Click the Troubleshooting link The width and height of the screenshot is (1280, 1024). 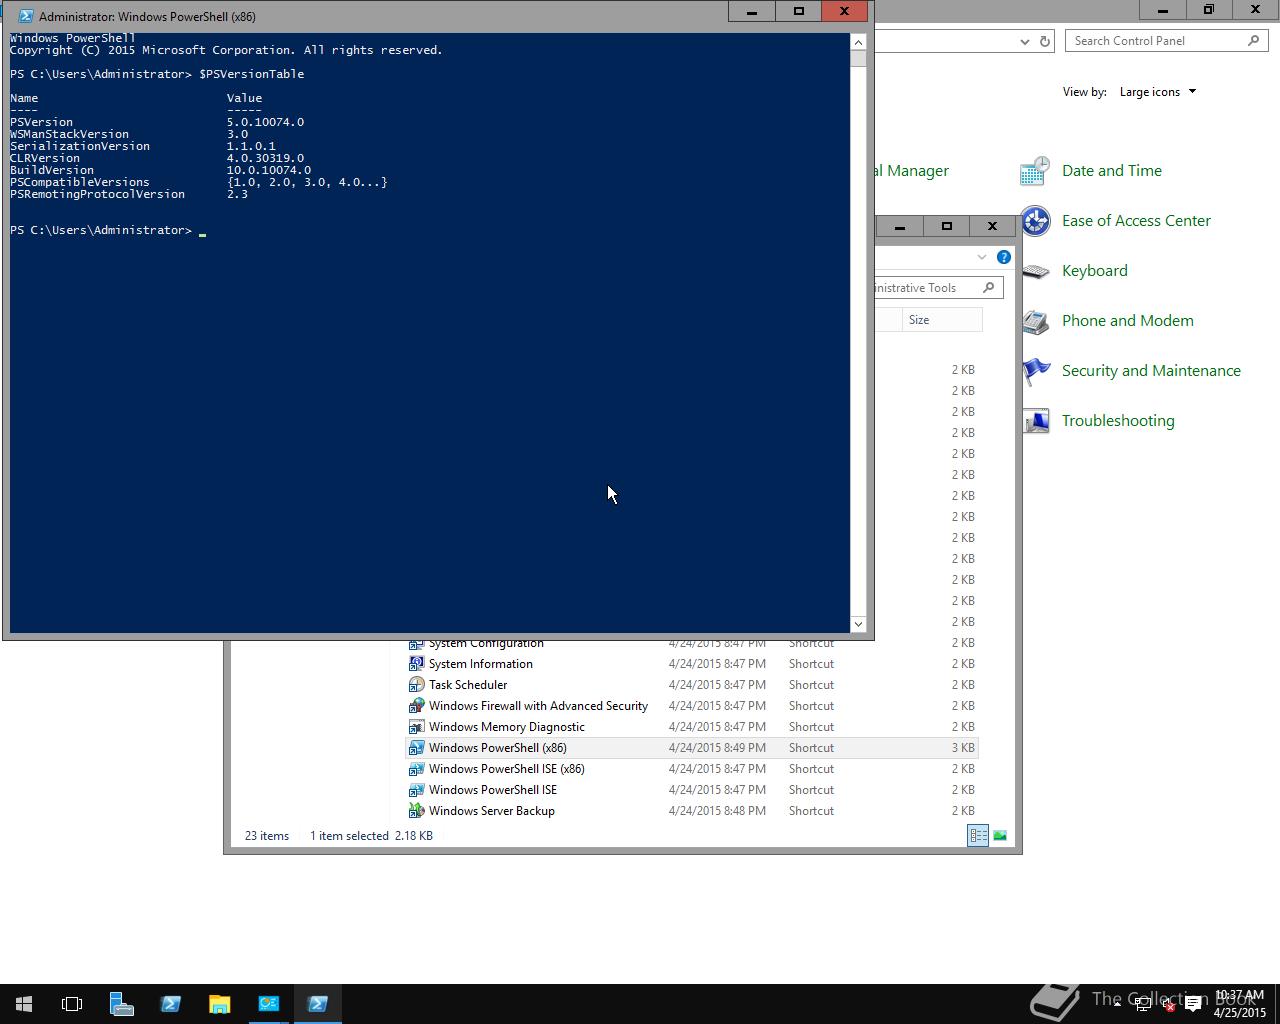1118,421
